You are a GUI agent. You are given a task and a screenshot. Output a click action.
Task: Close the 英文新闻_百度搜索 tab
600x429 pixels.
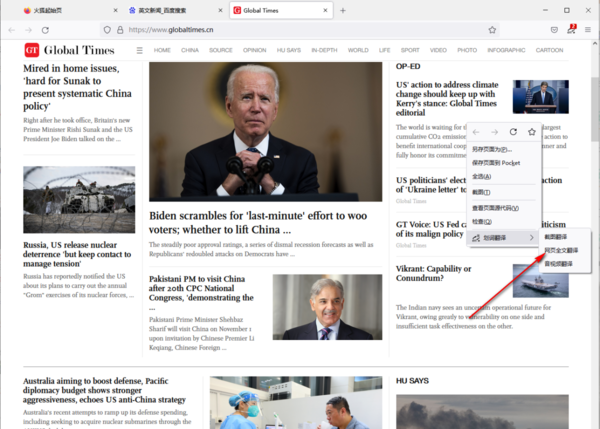point(220,11)
